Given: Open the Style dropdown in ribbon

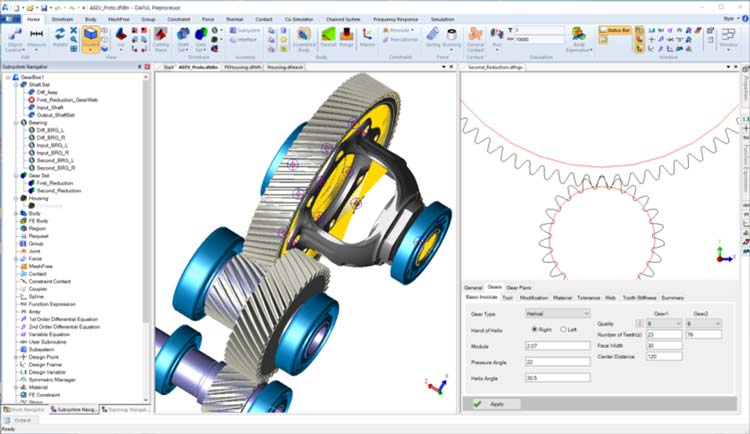Looking at the screenshot, I should click(731, 19).
